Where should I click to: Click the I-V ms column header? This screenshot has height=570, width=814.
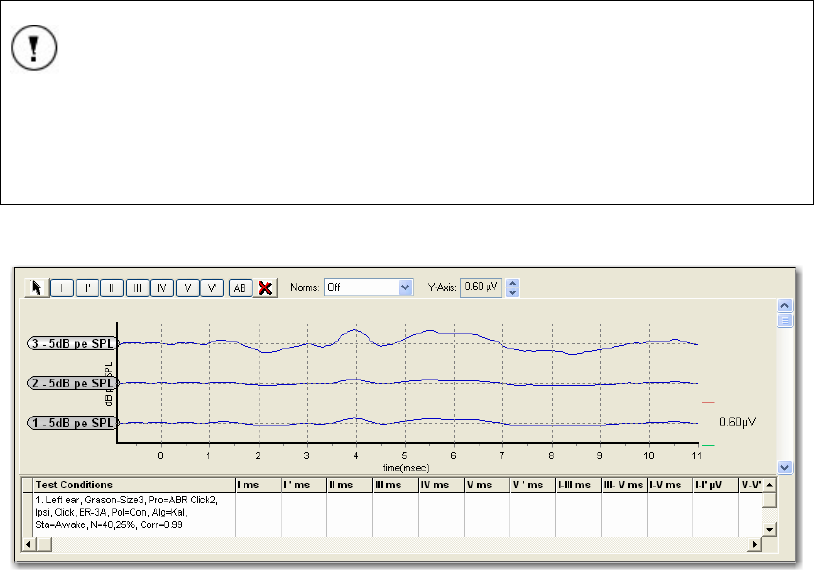(670, 485)
